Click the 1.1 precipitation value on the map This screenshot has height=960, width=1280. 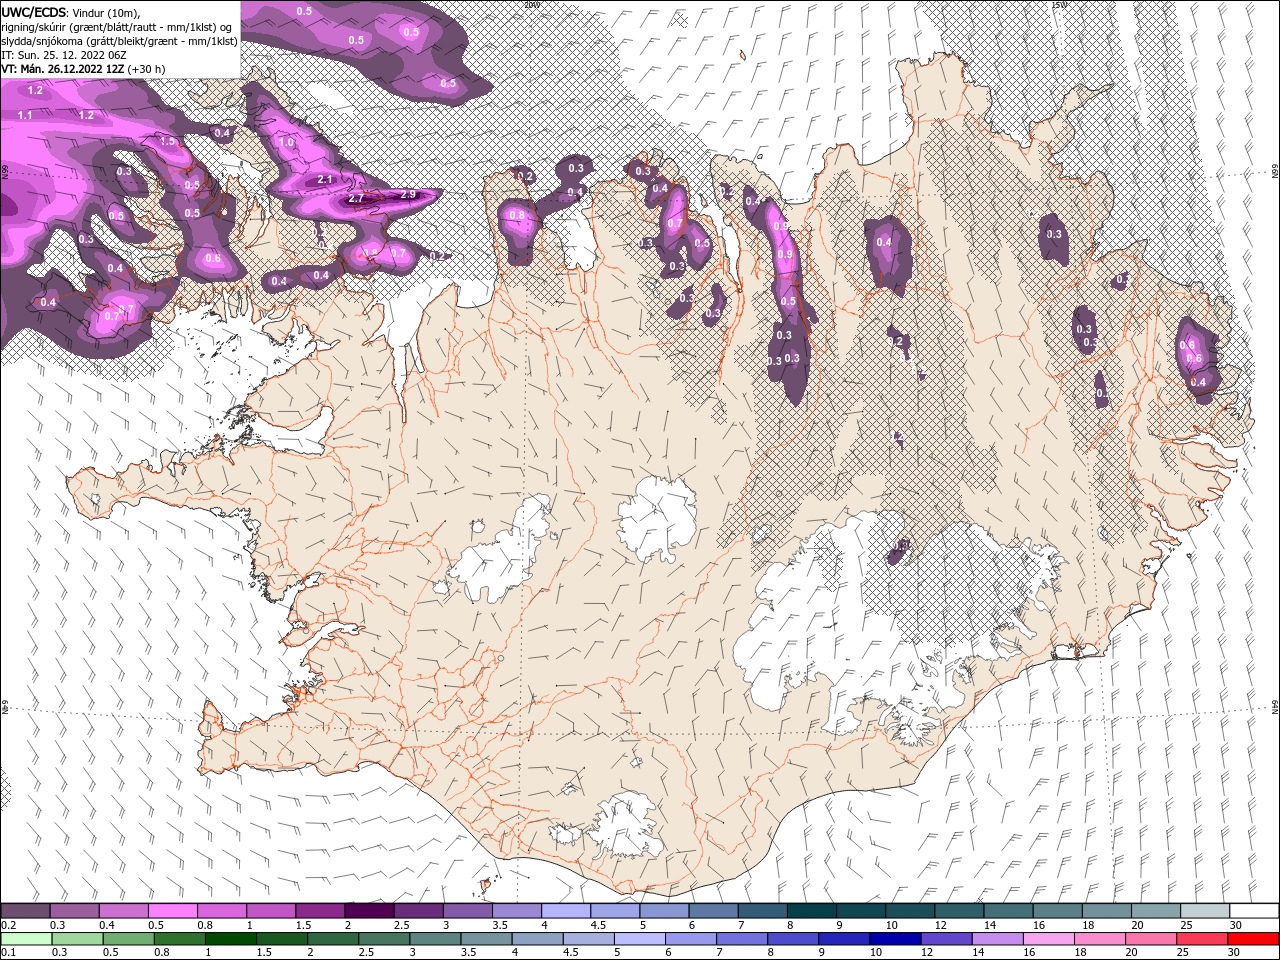click(x=25, y=116)
